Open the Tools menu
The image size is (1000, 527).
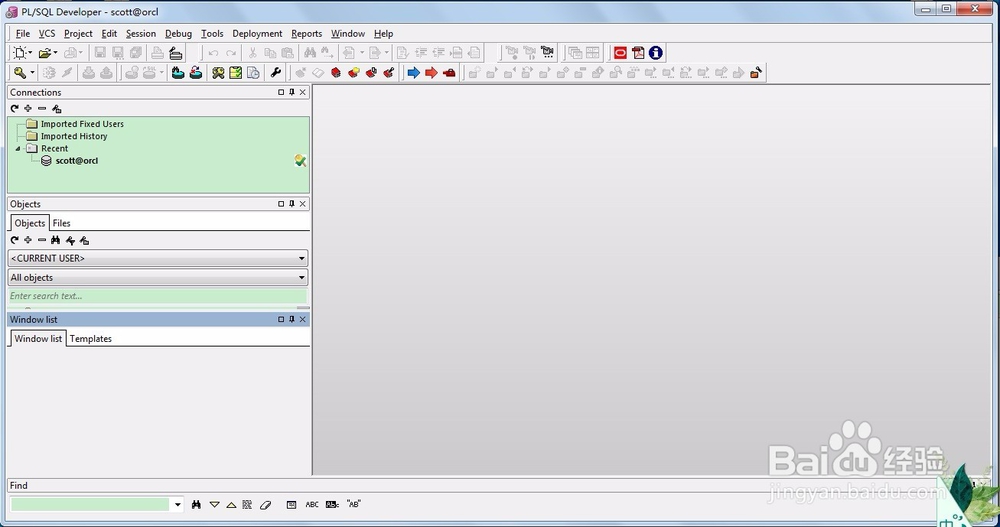click(x=212, y=34)
